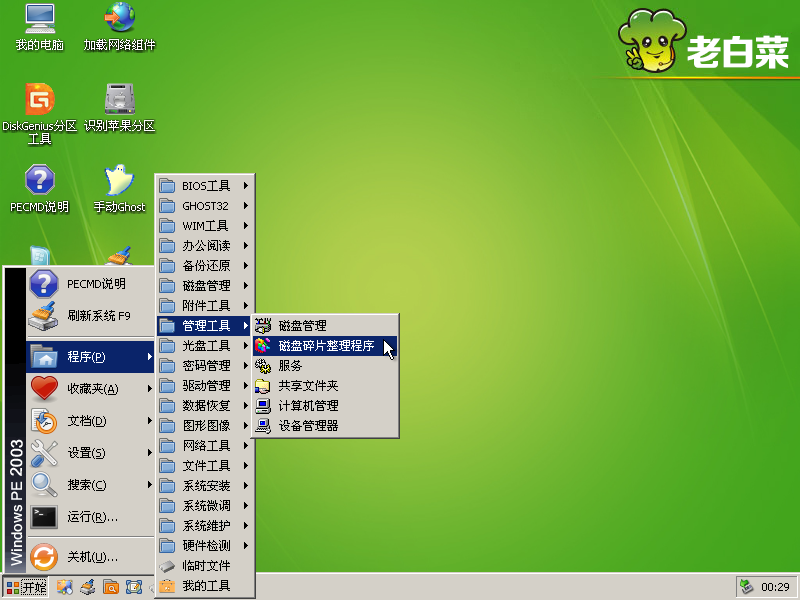Click the 文档(D) clock document icon
The image size is (800, 600).
click(44, 421)
